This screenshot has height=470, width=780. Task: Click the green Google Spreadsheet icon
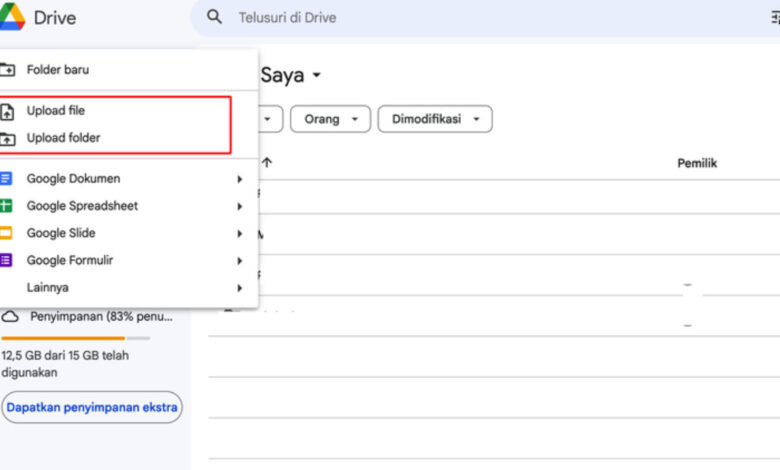point(6,206)
